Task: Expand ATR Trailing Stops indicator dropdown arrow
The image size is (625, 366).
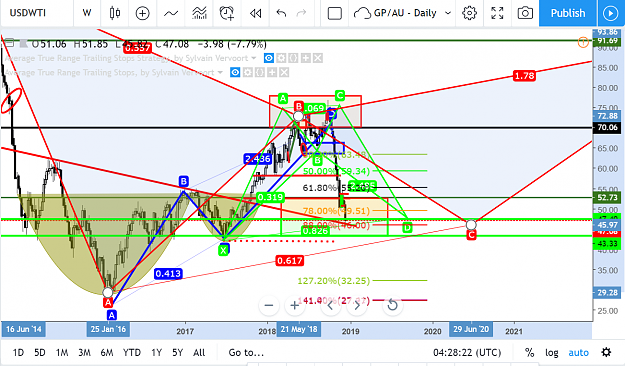Action: 220,73
